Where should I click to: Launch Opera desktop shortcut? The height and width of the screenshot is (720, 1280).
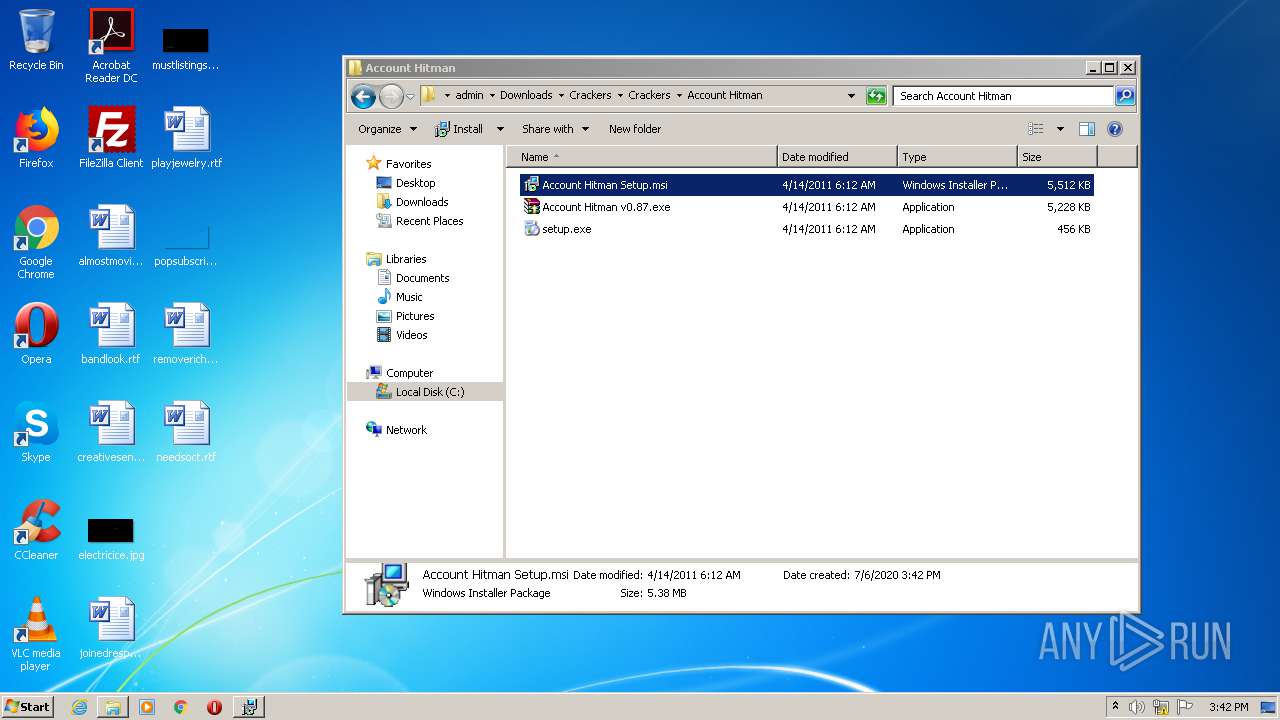point(36,334)
